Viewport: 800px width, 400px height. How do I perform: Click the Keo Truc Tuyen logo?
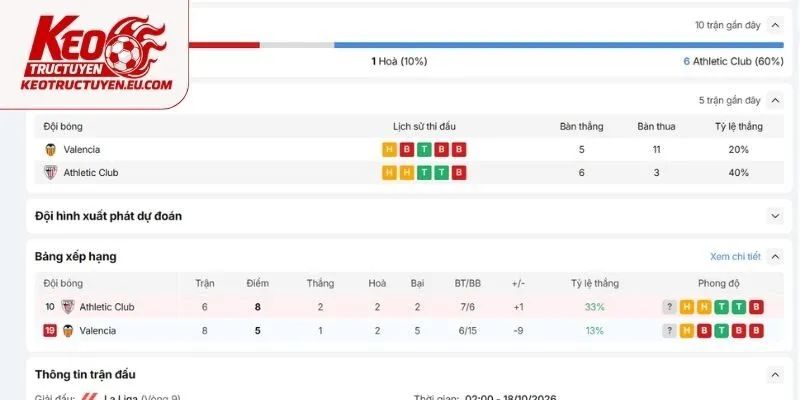[x=95, y=54]
